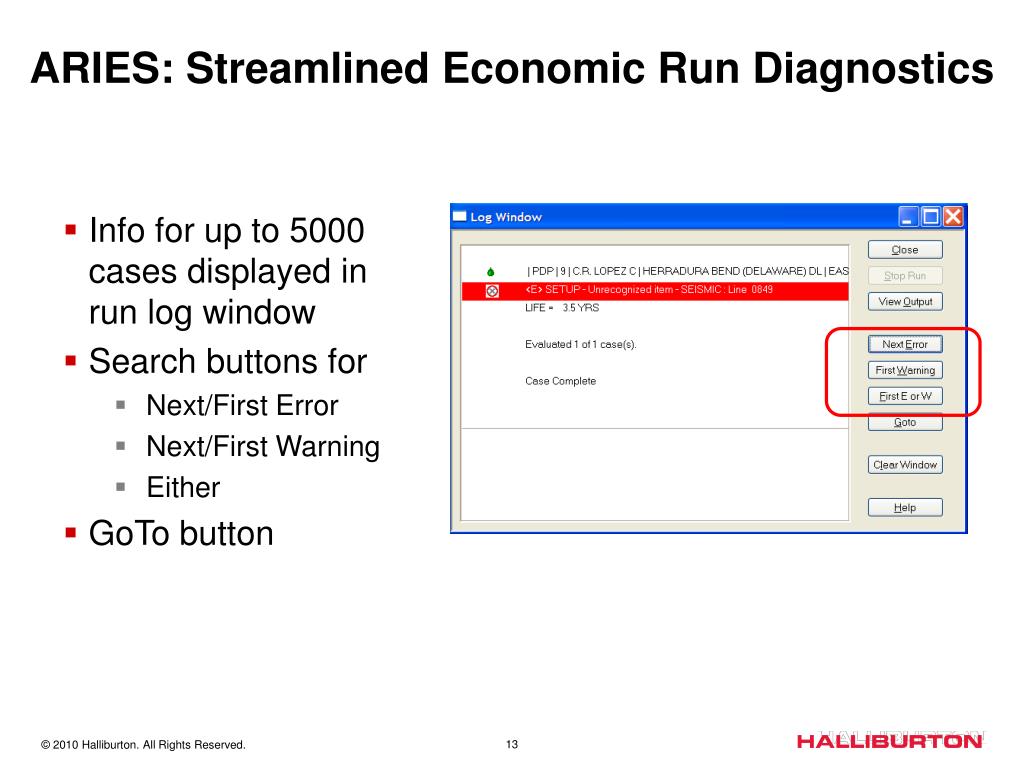Open View Output from the Log Window
Screen dimensions: 1024x768
tap(904, 302)
